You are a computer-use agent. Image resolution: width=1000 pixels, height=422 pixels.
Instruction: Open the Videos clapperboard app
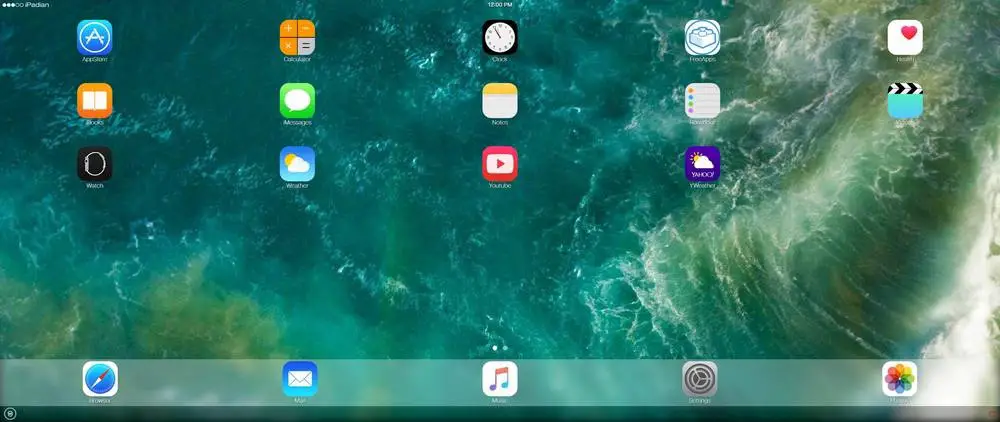point(905,101)
